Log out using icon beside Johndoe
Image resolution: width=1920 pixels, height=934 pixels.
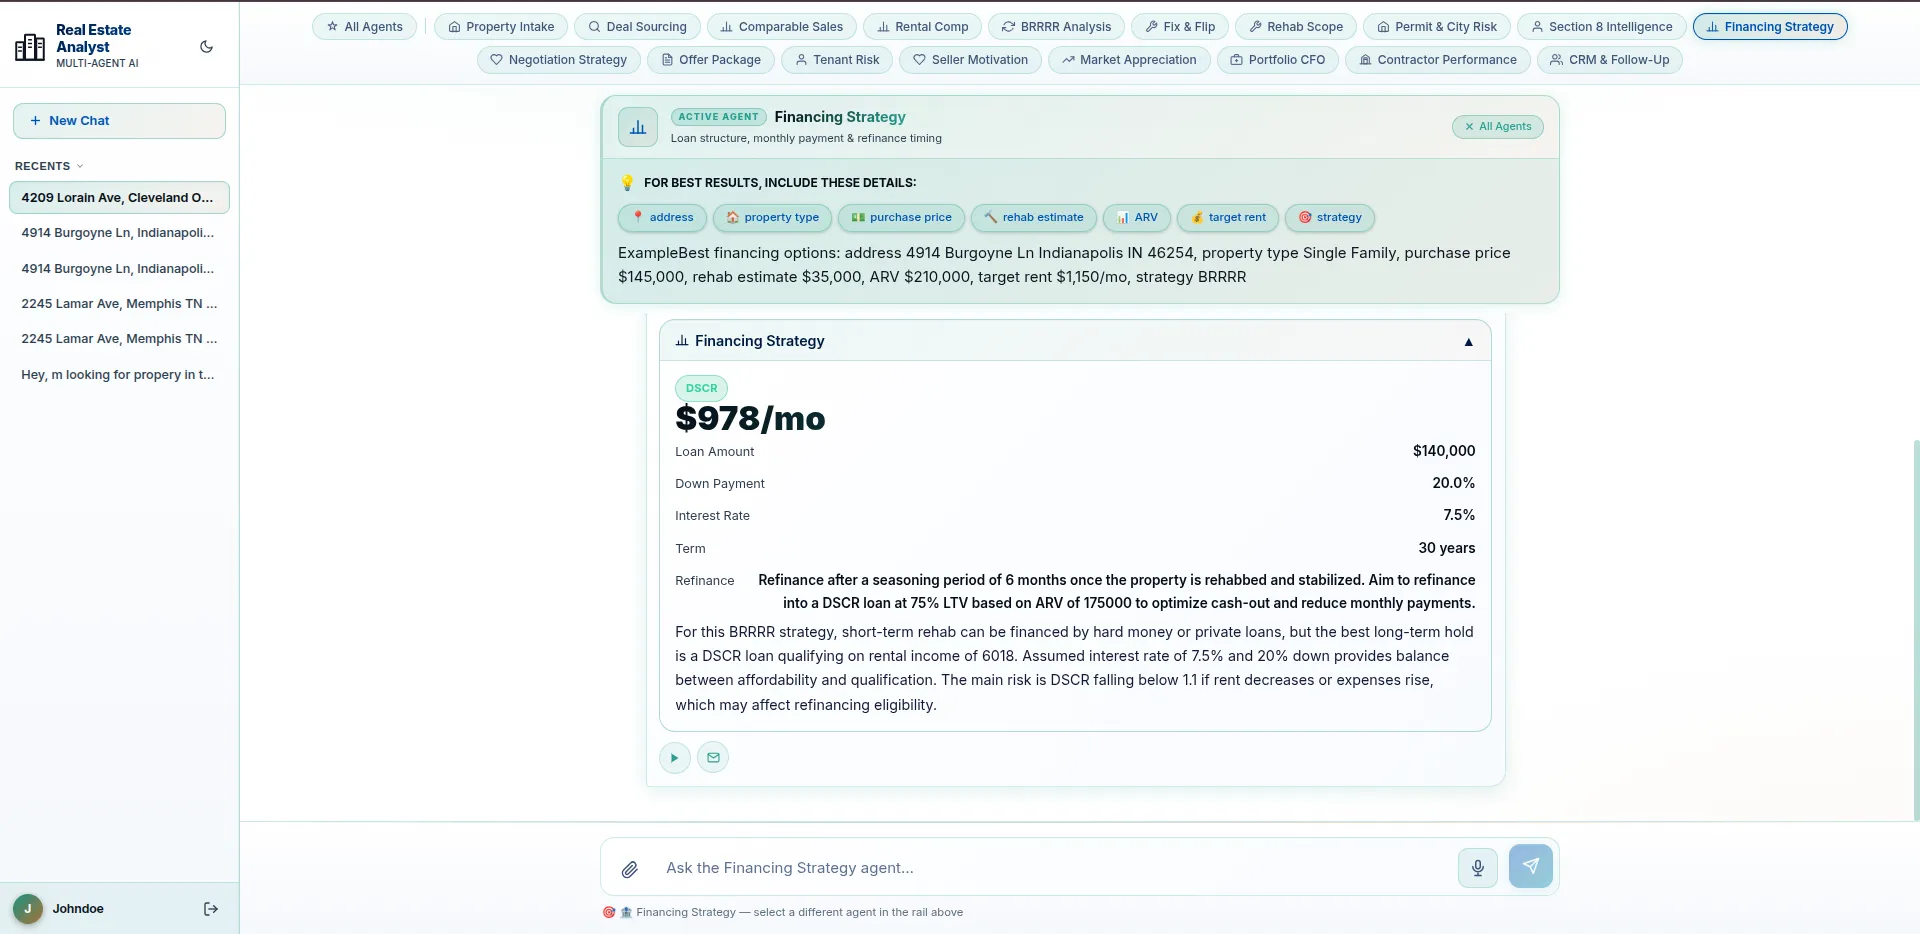pos(210,909)
